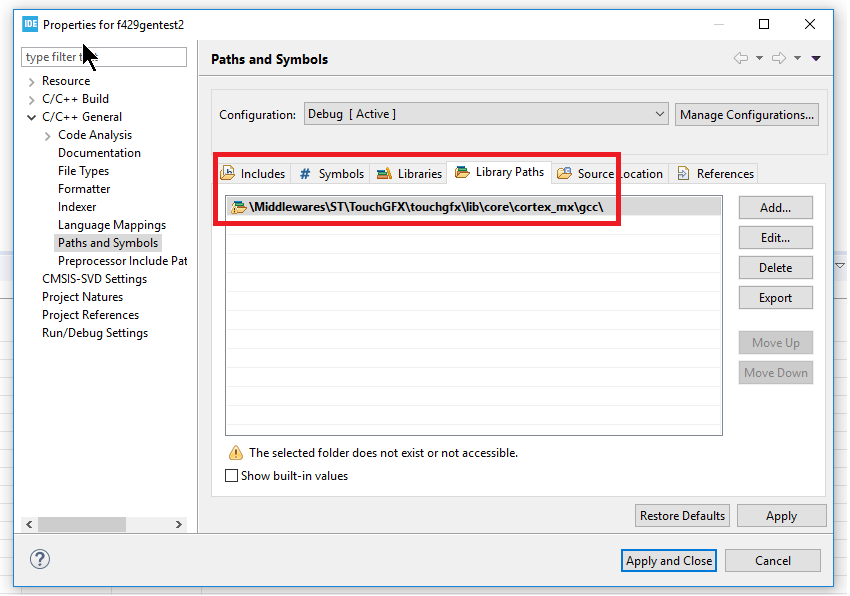
Task: Select File Types in the tree
Action: click(83, 171)
